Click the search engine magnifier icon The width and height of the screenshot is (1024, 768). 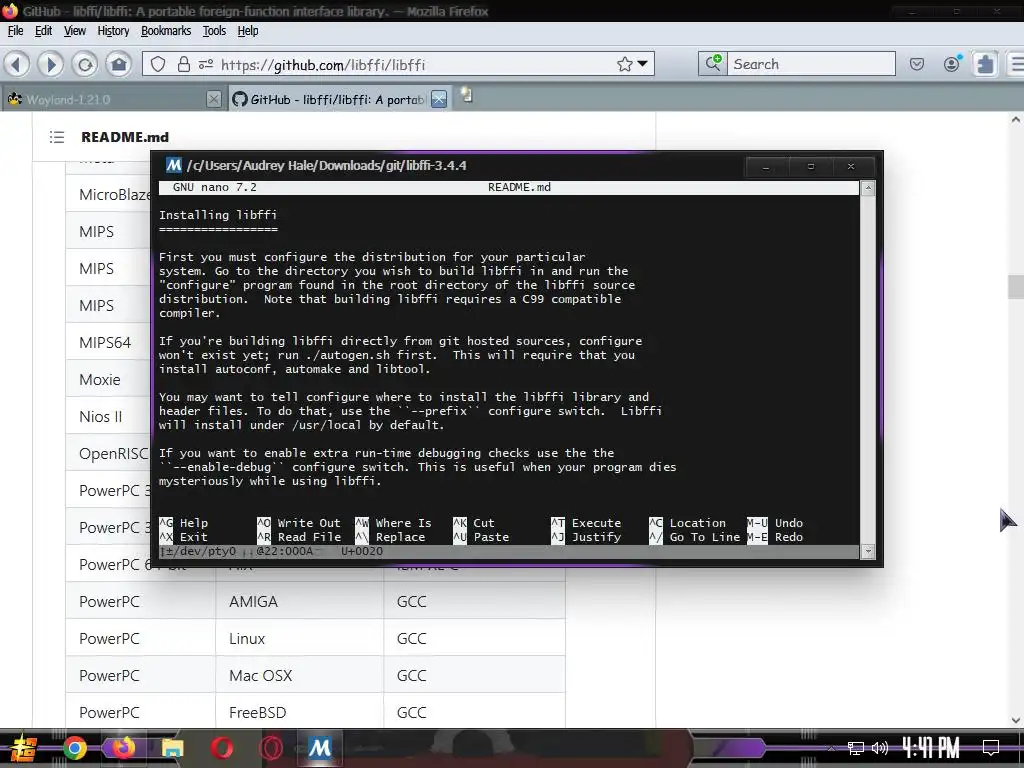(x=712, y=63)
